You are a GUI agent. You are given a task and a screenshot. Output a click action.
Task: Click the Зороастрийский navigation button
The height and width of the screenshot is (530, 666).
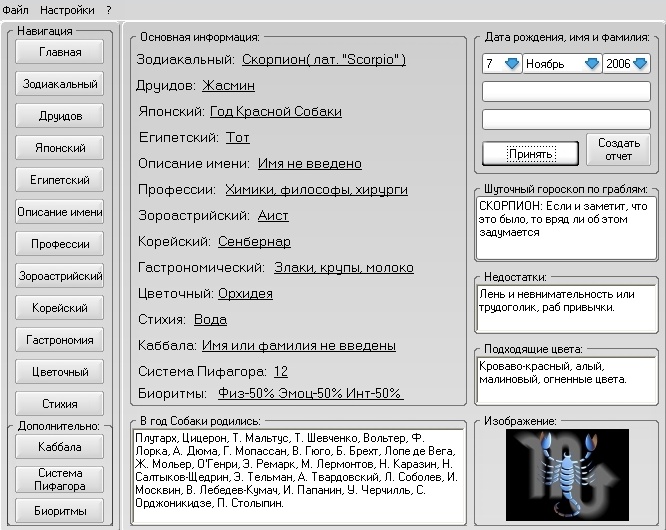click(x=59, y=276)
